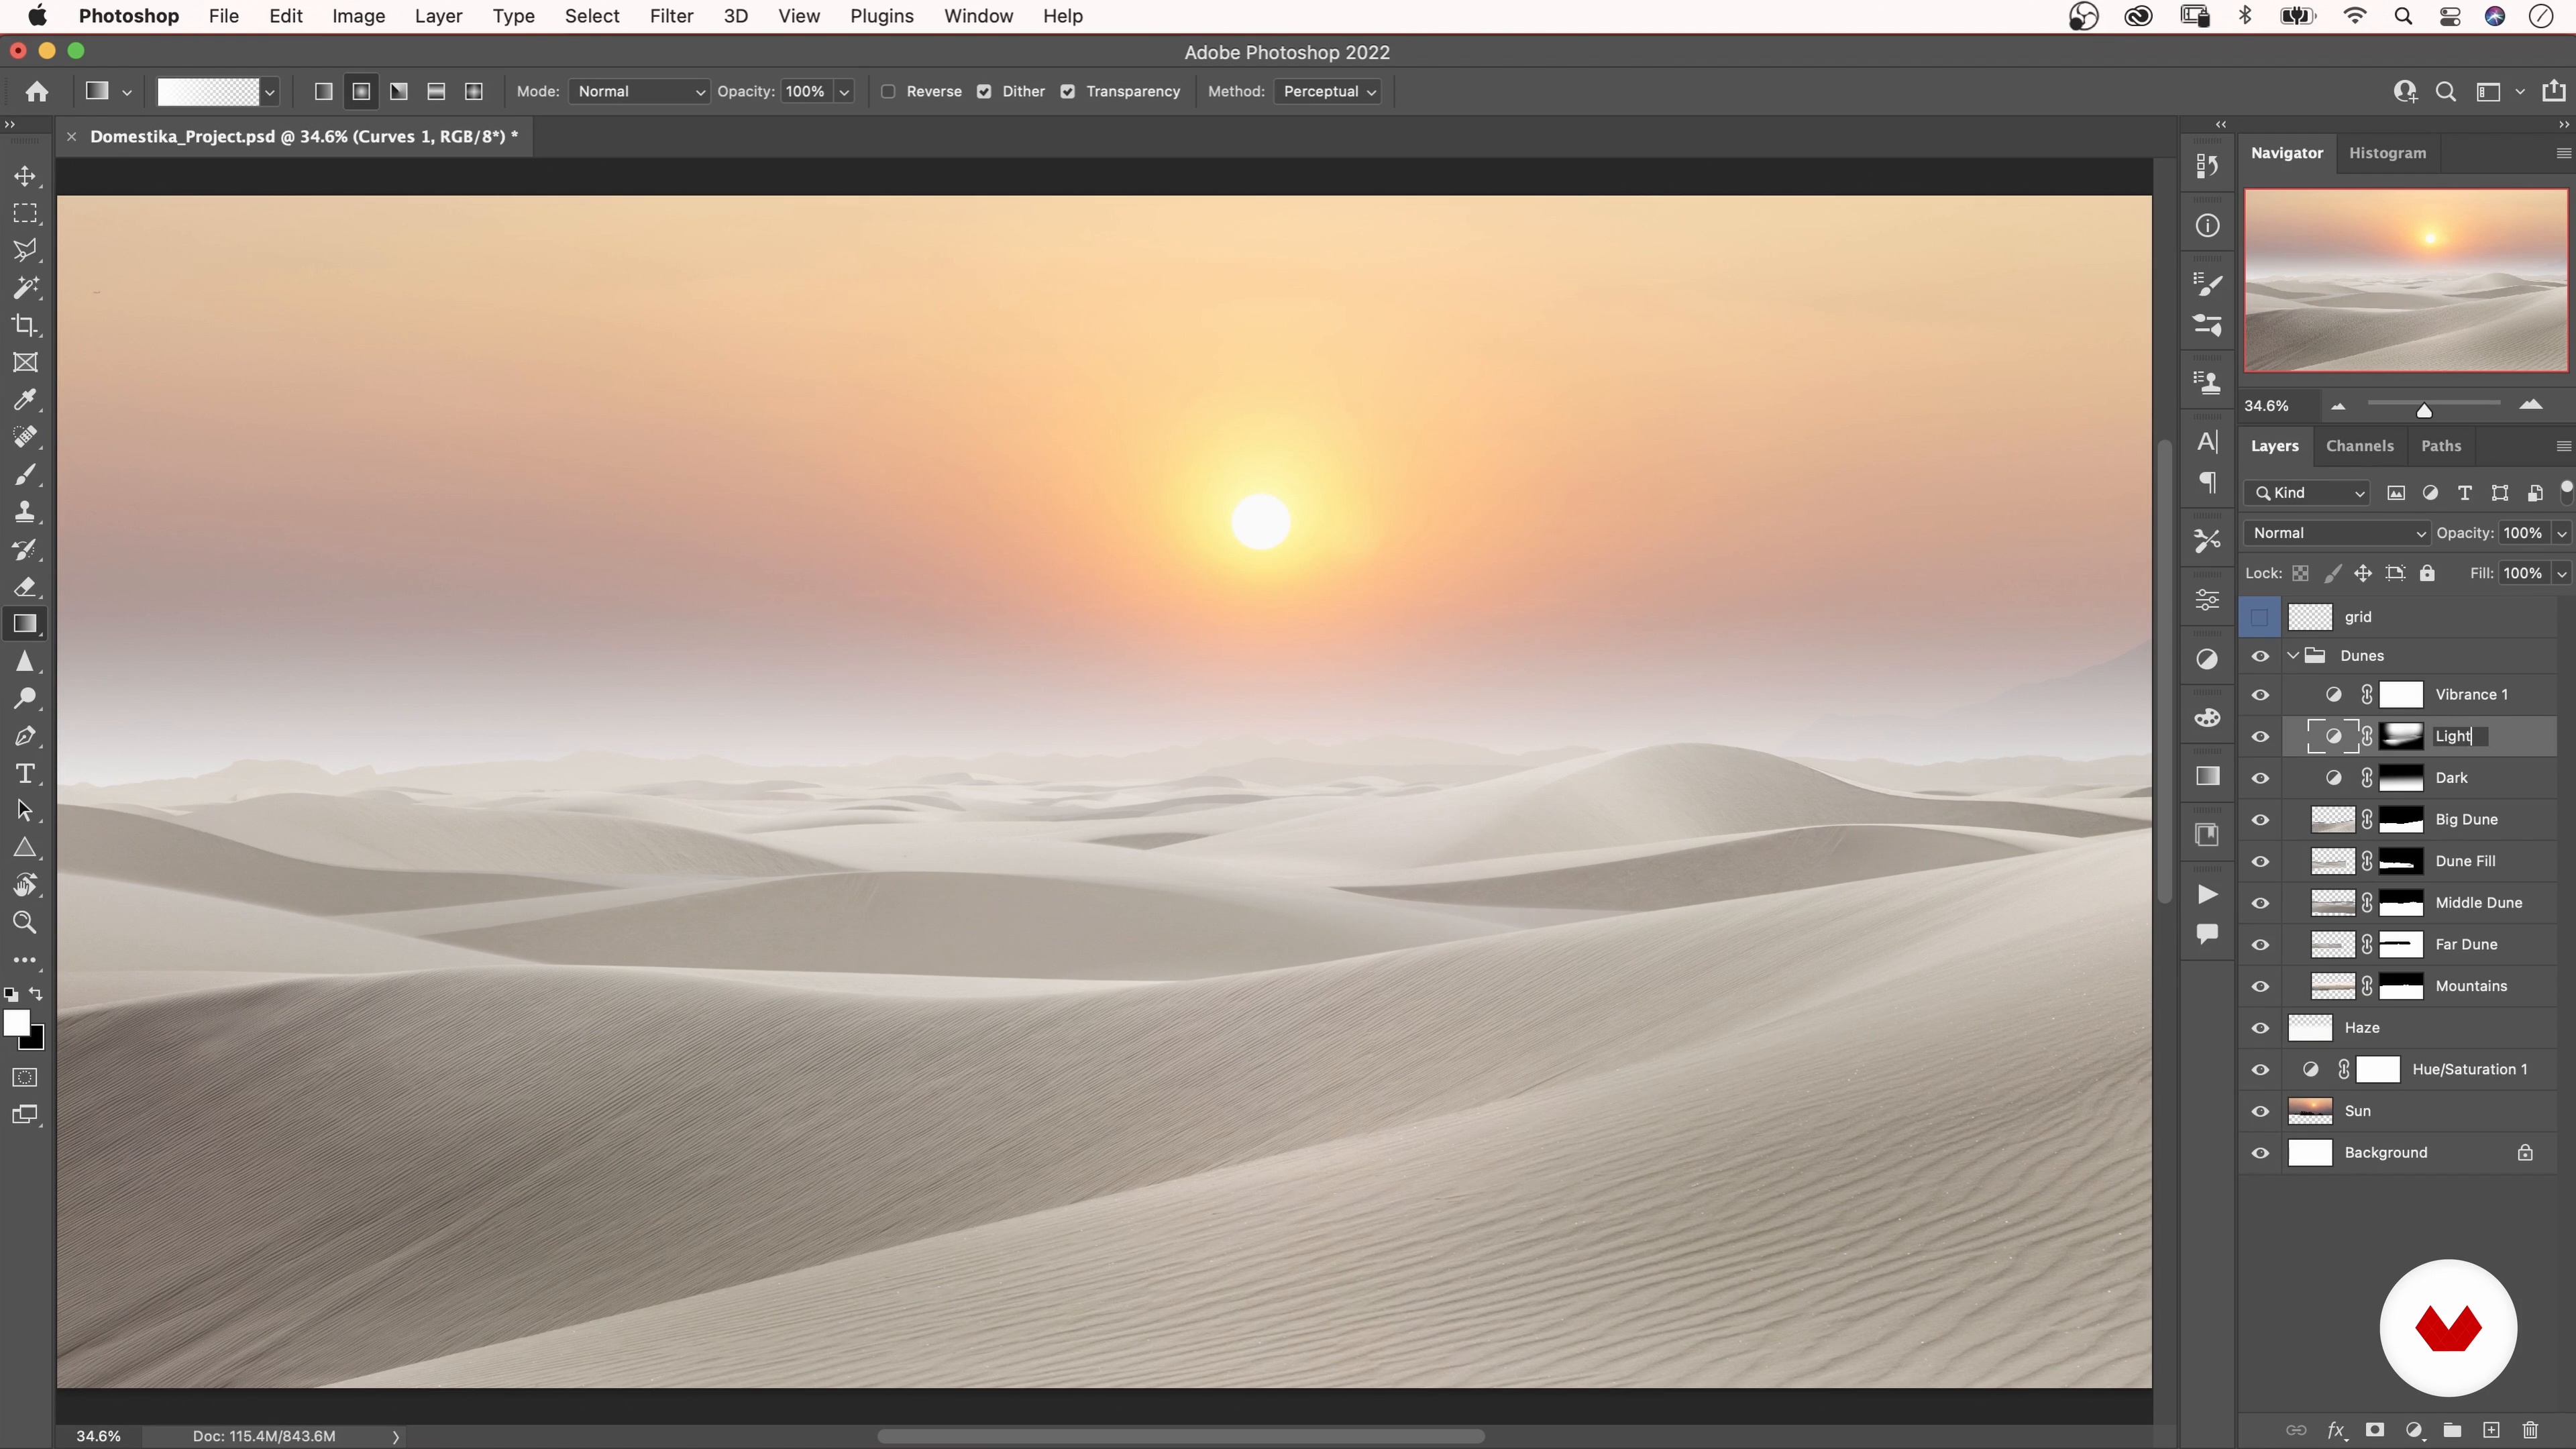Image resolution: width=2576 pixels, height=1449 pixels.
Task: Hide the Sun layer
Action: pyautogui.click(x=2260, y=1111)
